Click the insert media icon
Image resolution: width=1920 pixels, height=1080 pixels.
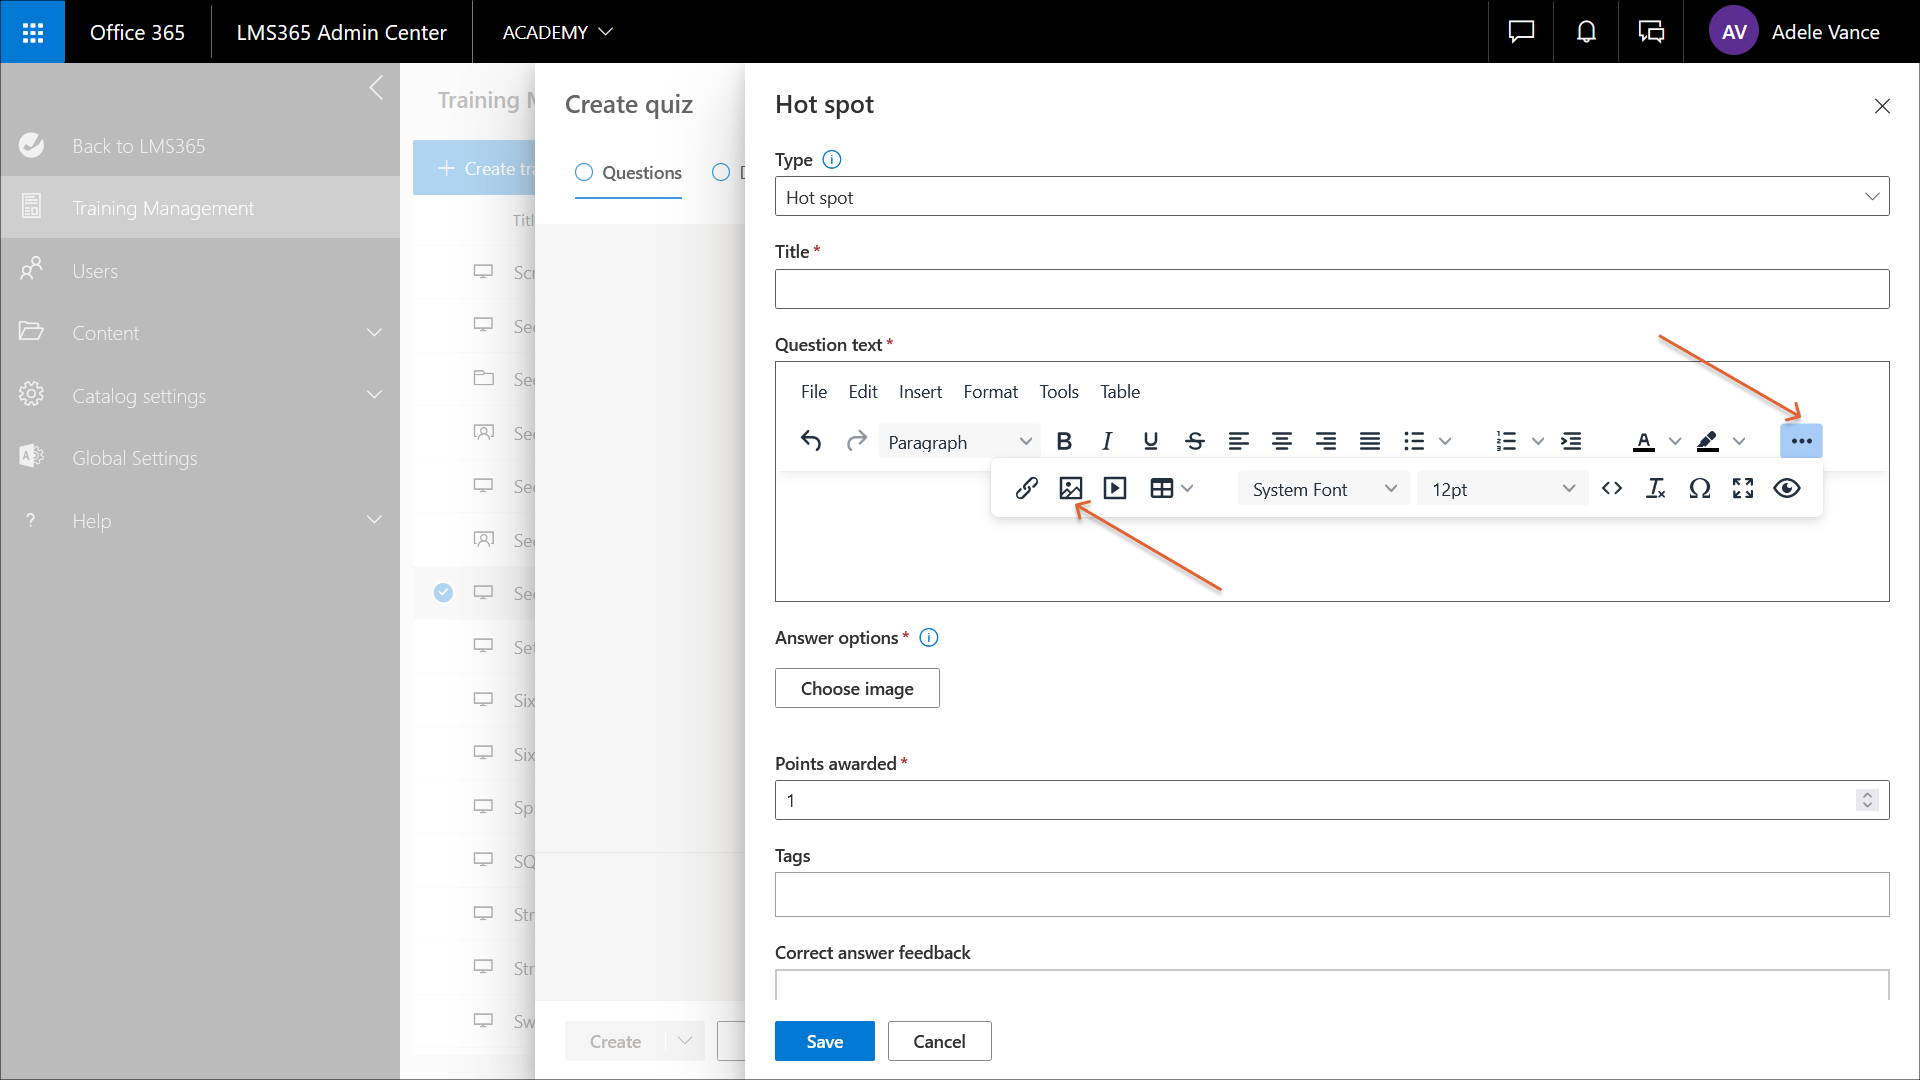(x=1114, y=488)
